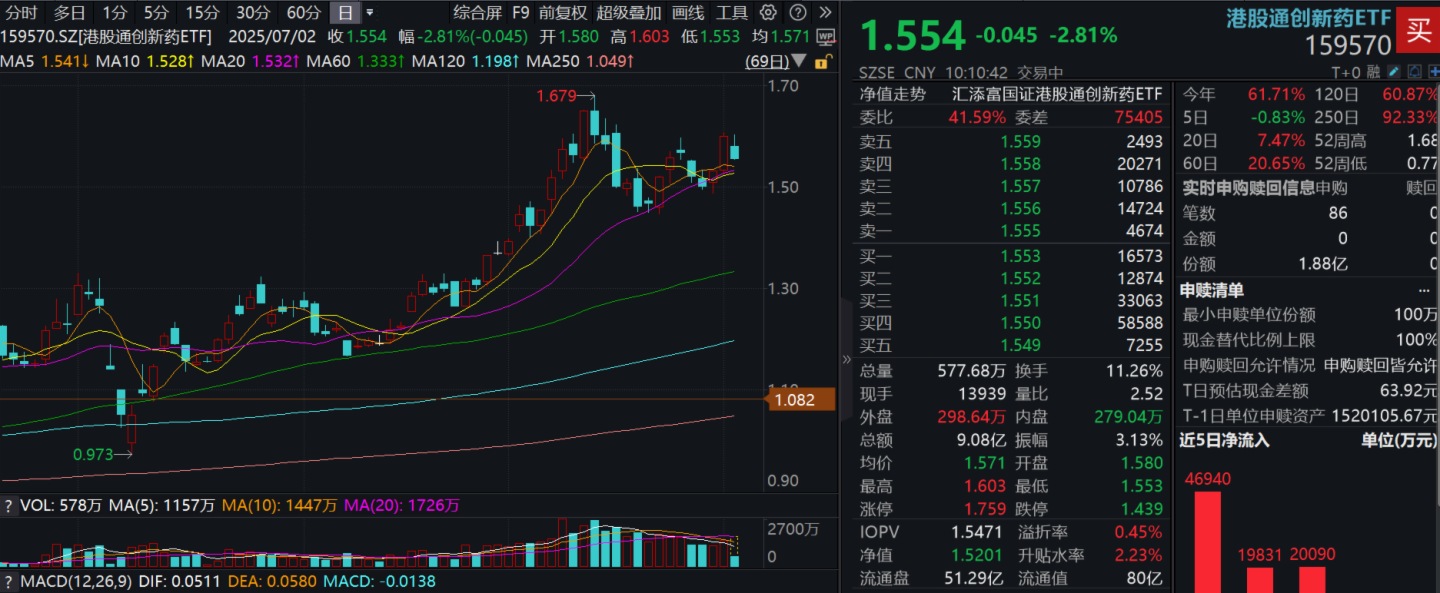The width and height of the screenshot is (1440, 593).
Task: Open chart settings gear icon
Action: [768, 13]
